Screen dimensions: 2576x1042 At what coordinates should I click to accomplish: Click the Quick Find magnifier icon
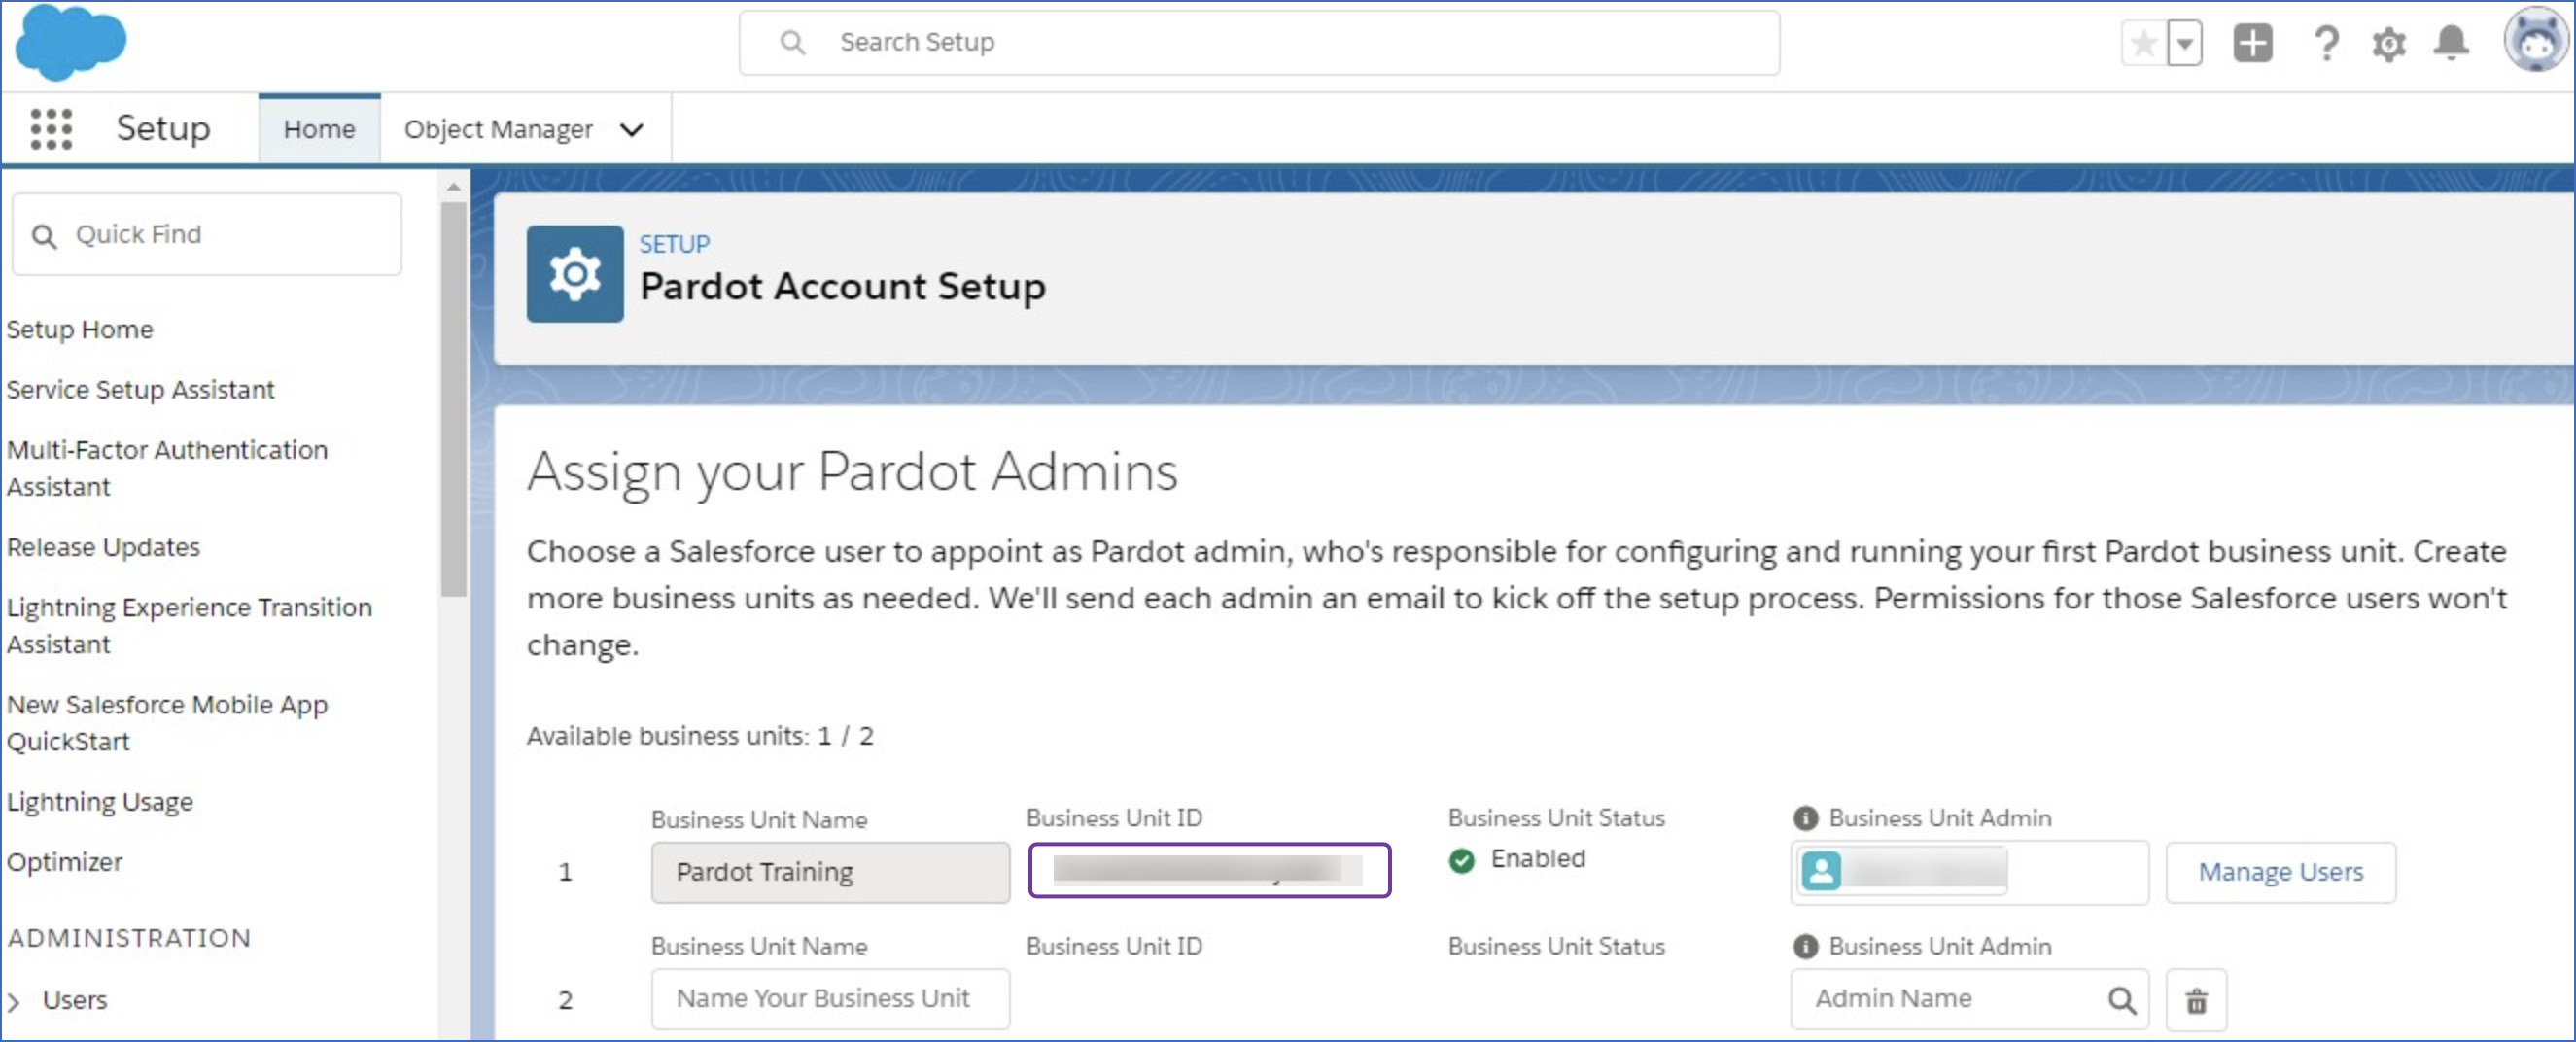point(44,236)
